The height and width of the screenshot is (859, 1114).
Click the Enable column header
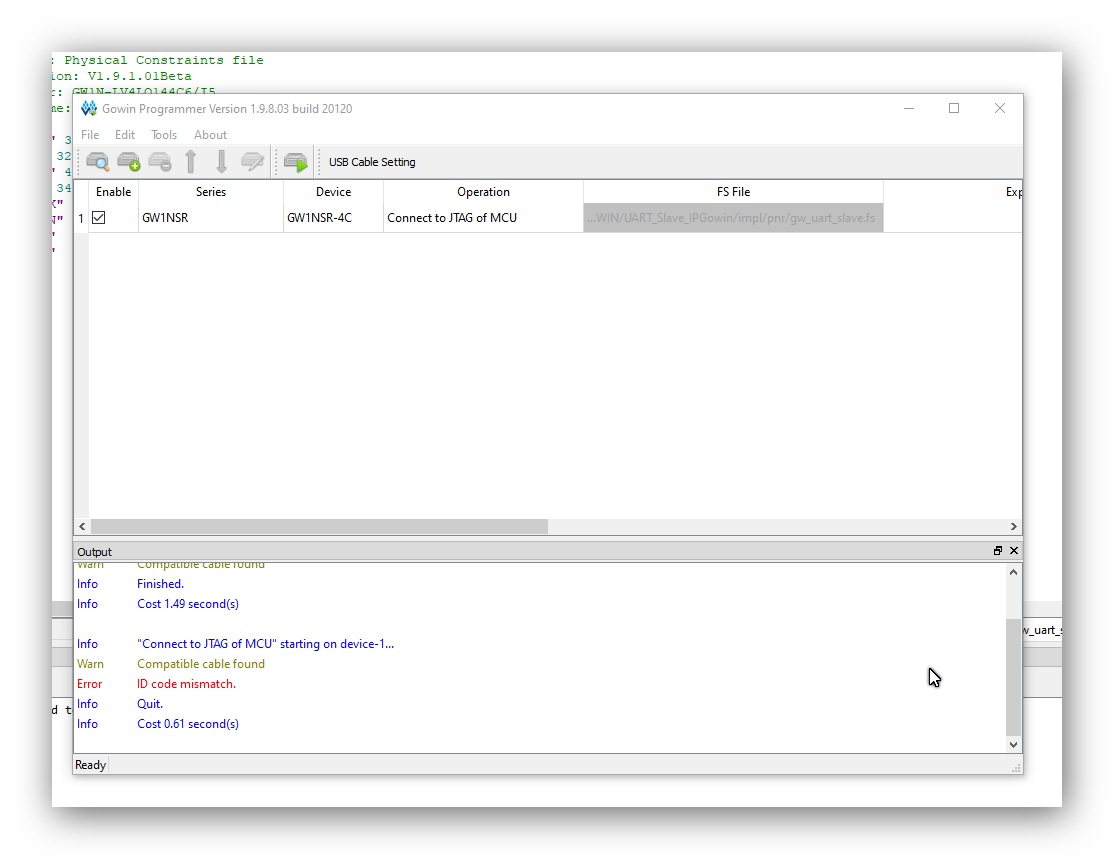[x=114, y=192]
